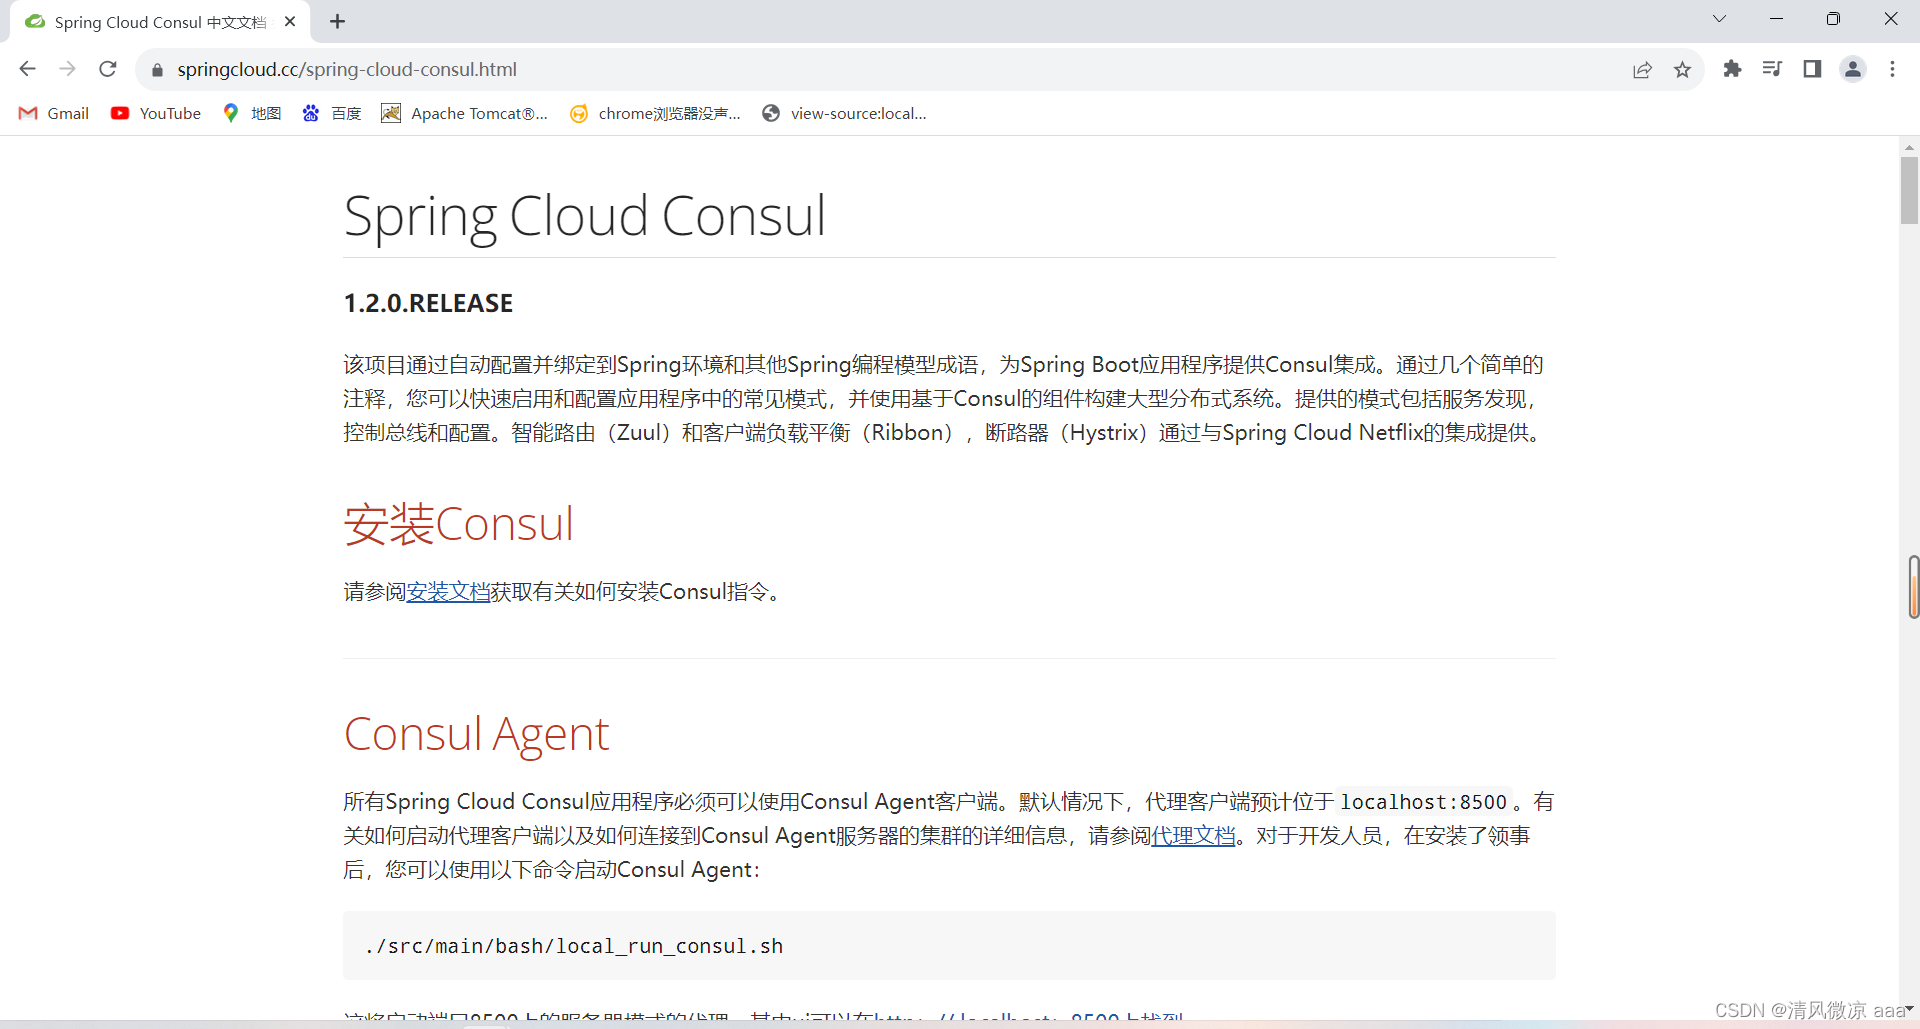Open the chrome浏览器没声 bookmark
This screenshot has height=1029, width=1920.
click(x=655, y=113)
